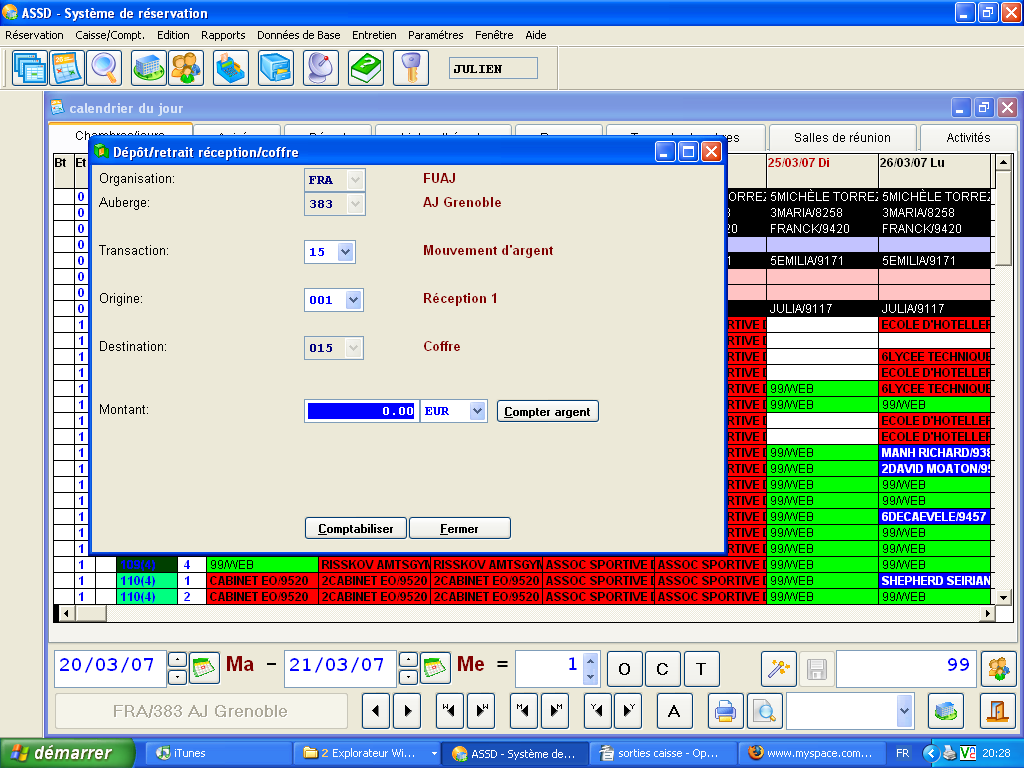Jump back one week with W arrow
Image resolution: width=1024 pixels, height=768 pixels.
(449, 711)
